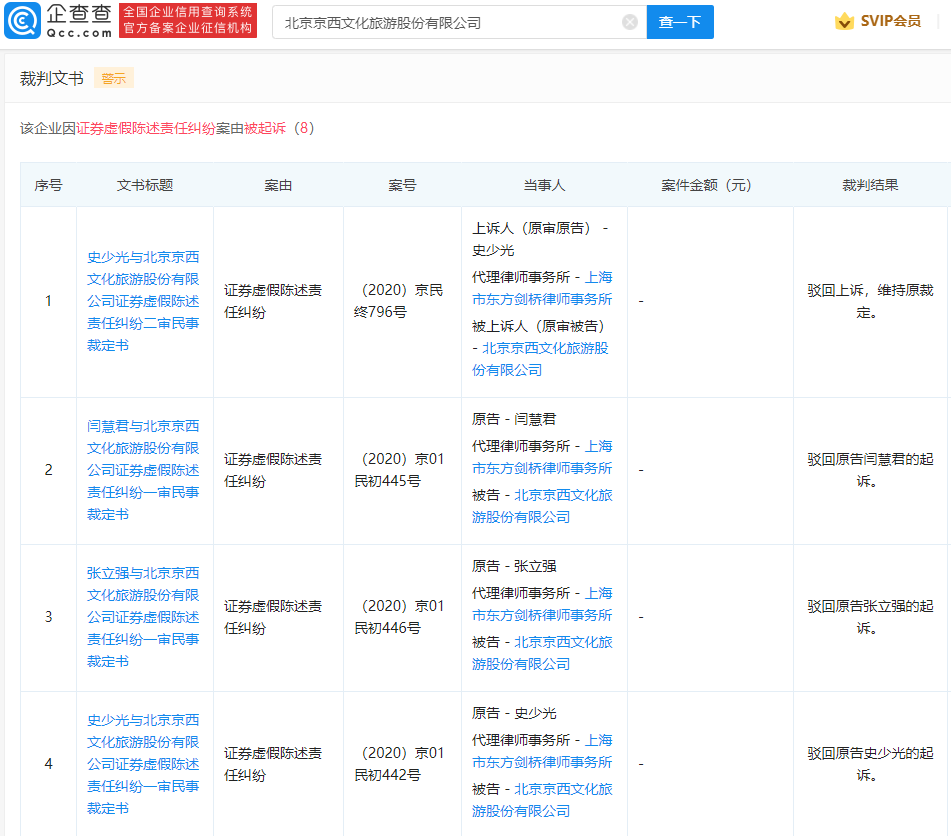Image resolution: width=951 pixels, height=836 pixels.
Task: Open defendant 北京京西文化旅游股份有限公司 link in row 4
Action: (x=542, y=800)
